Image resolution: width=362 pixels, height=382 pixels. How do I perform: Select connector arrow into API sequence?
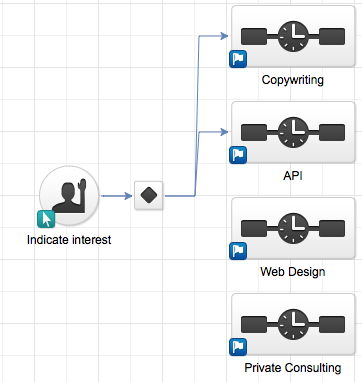[213, 132]
